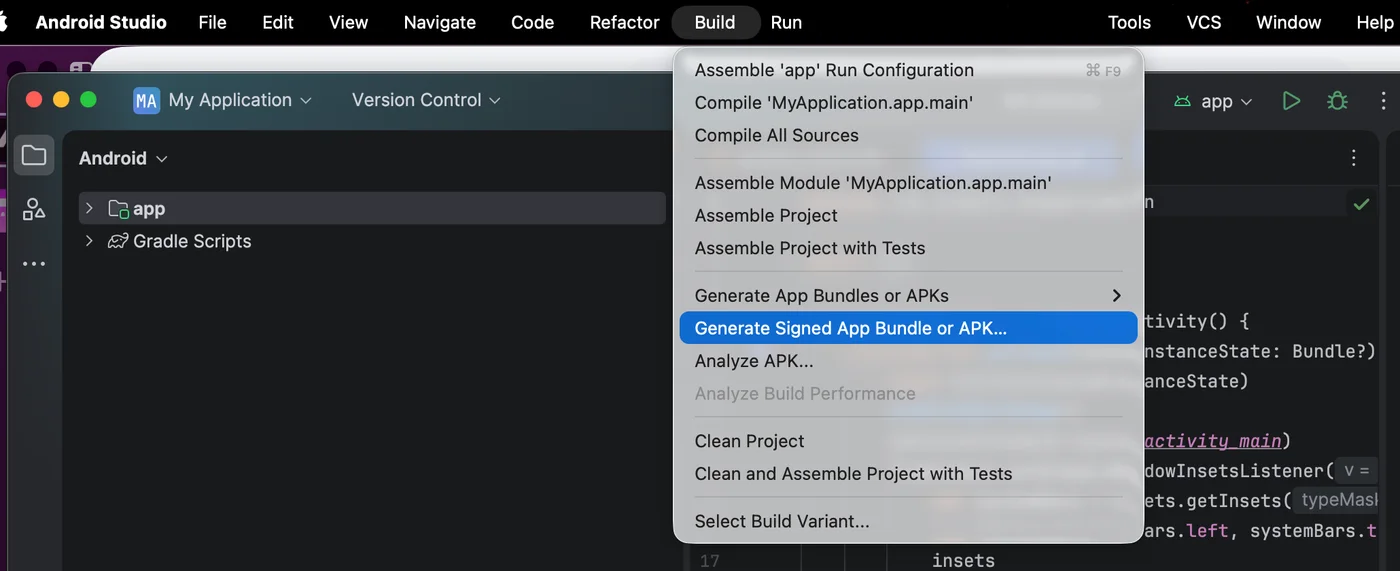Image resolution: width=1400 pixels, height=571 pixels.
Task: Open the Project folder tool window icon
Action: [x=34, y=155]
